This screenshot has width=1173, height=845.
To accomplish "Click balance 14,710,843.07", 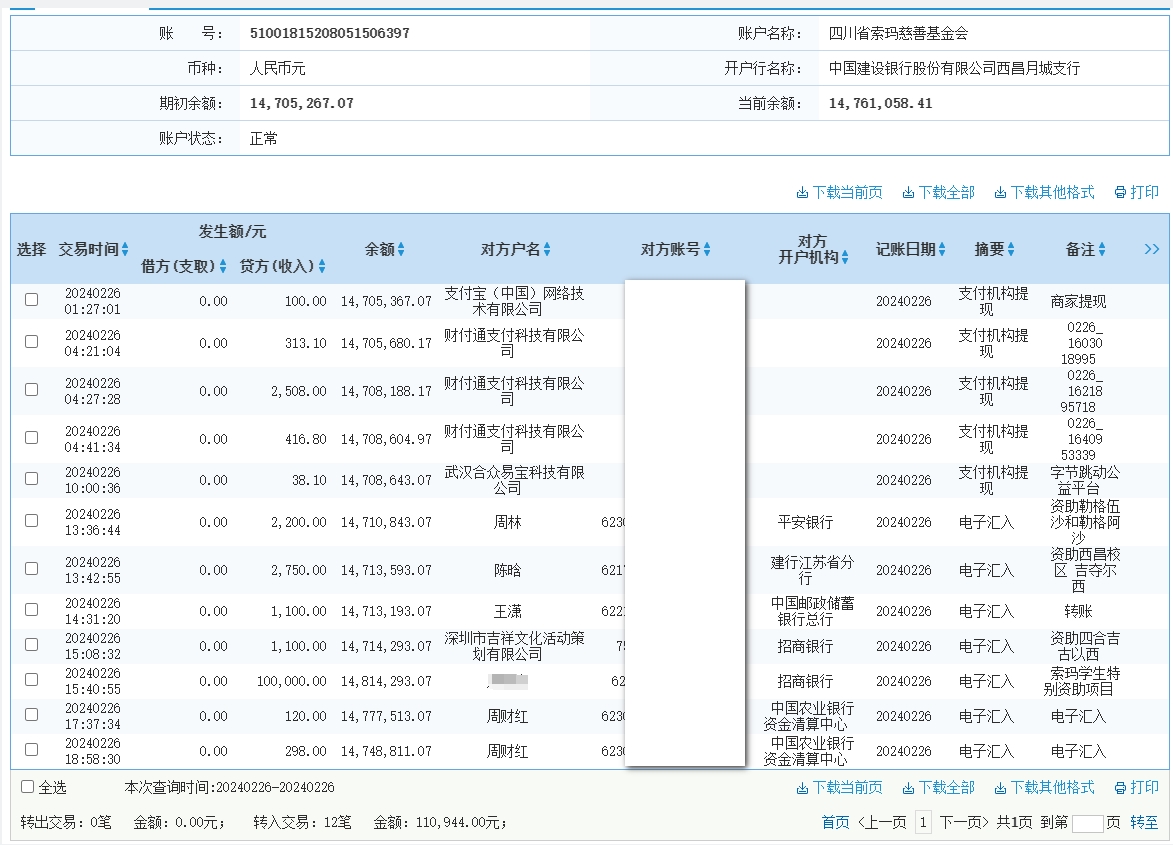I will tap(386, 522).
